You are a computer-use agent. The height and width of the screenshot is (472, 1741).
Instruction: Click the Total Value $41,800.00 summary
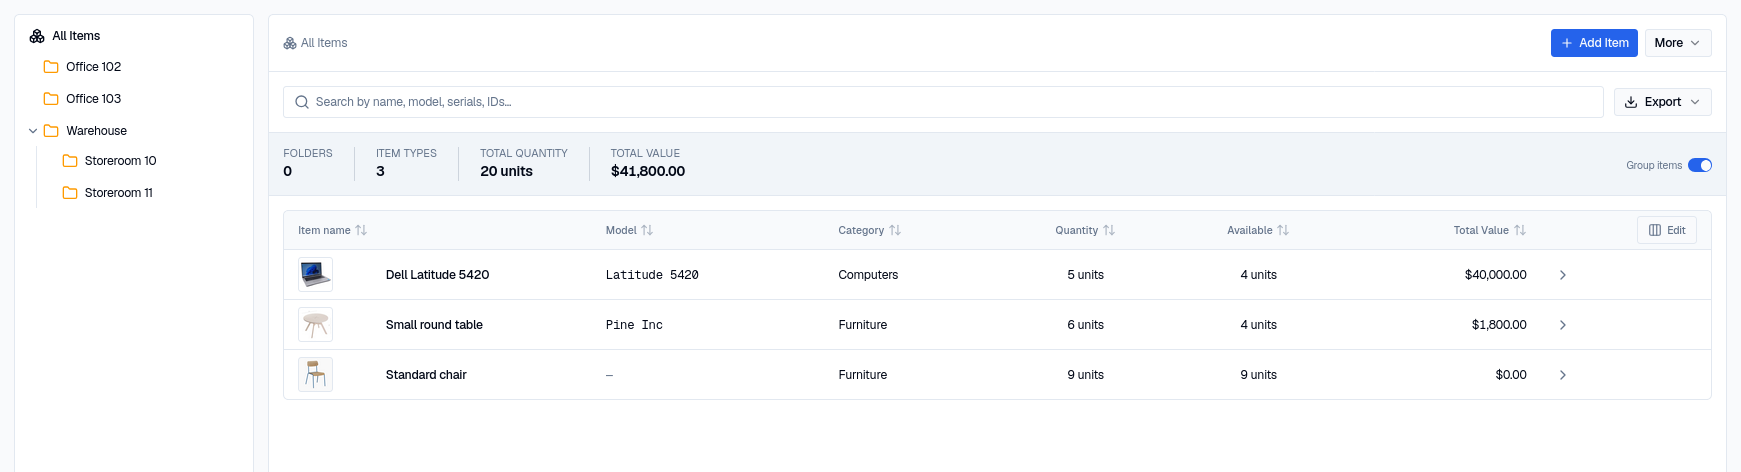[648, 163]
